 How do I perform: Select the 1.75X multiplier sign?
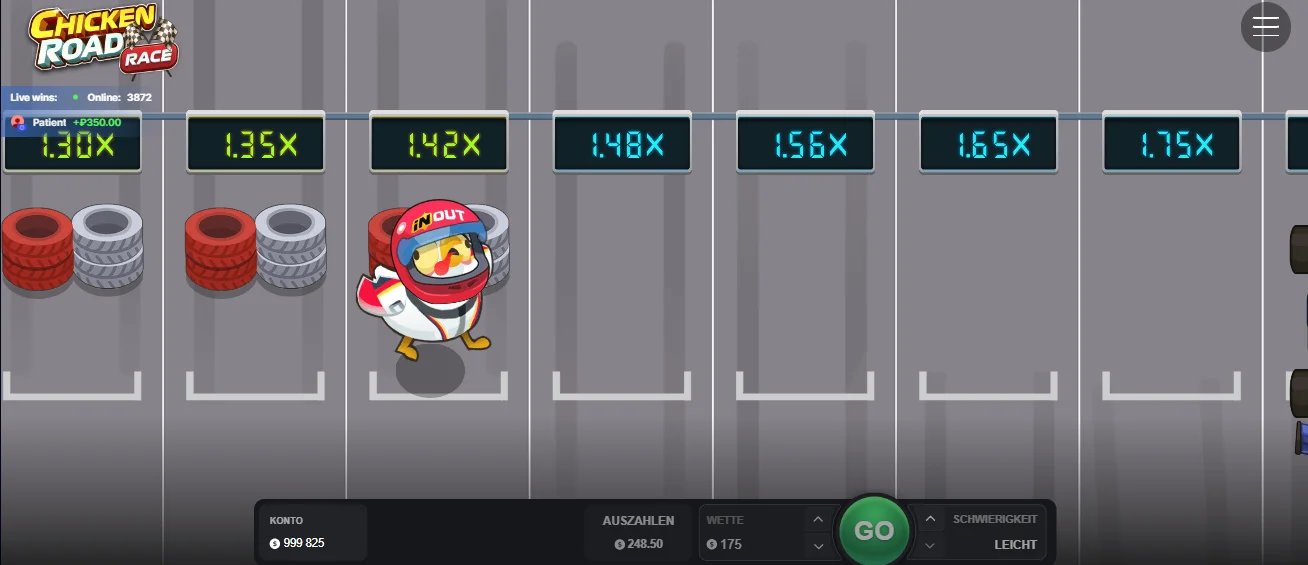1171,144
